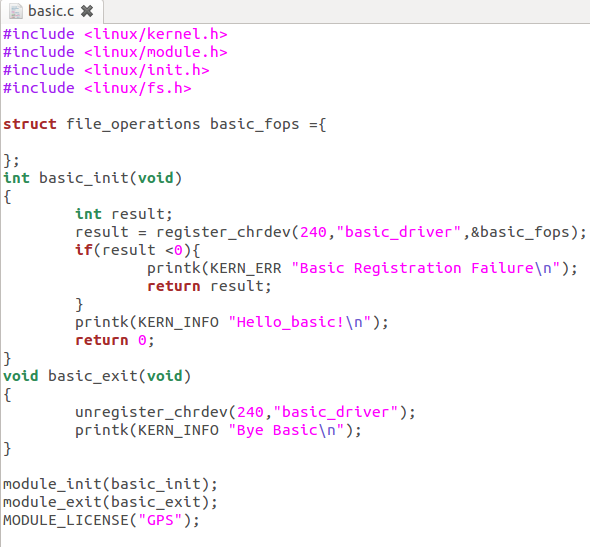Click the 'struct' keyword

pyautogui.click(x=30, y=124)
